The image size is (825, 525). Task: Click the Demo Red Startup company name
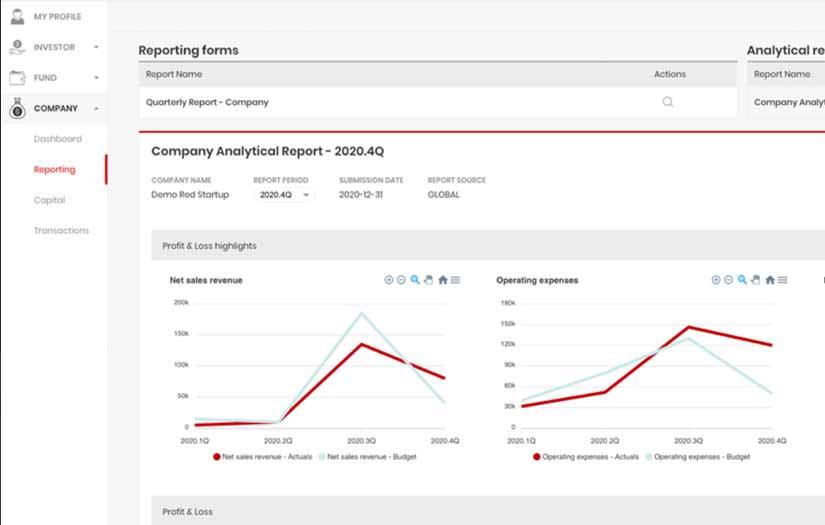coord(190,195)
